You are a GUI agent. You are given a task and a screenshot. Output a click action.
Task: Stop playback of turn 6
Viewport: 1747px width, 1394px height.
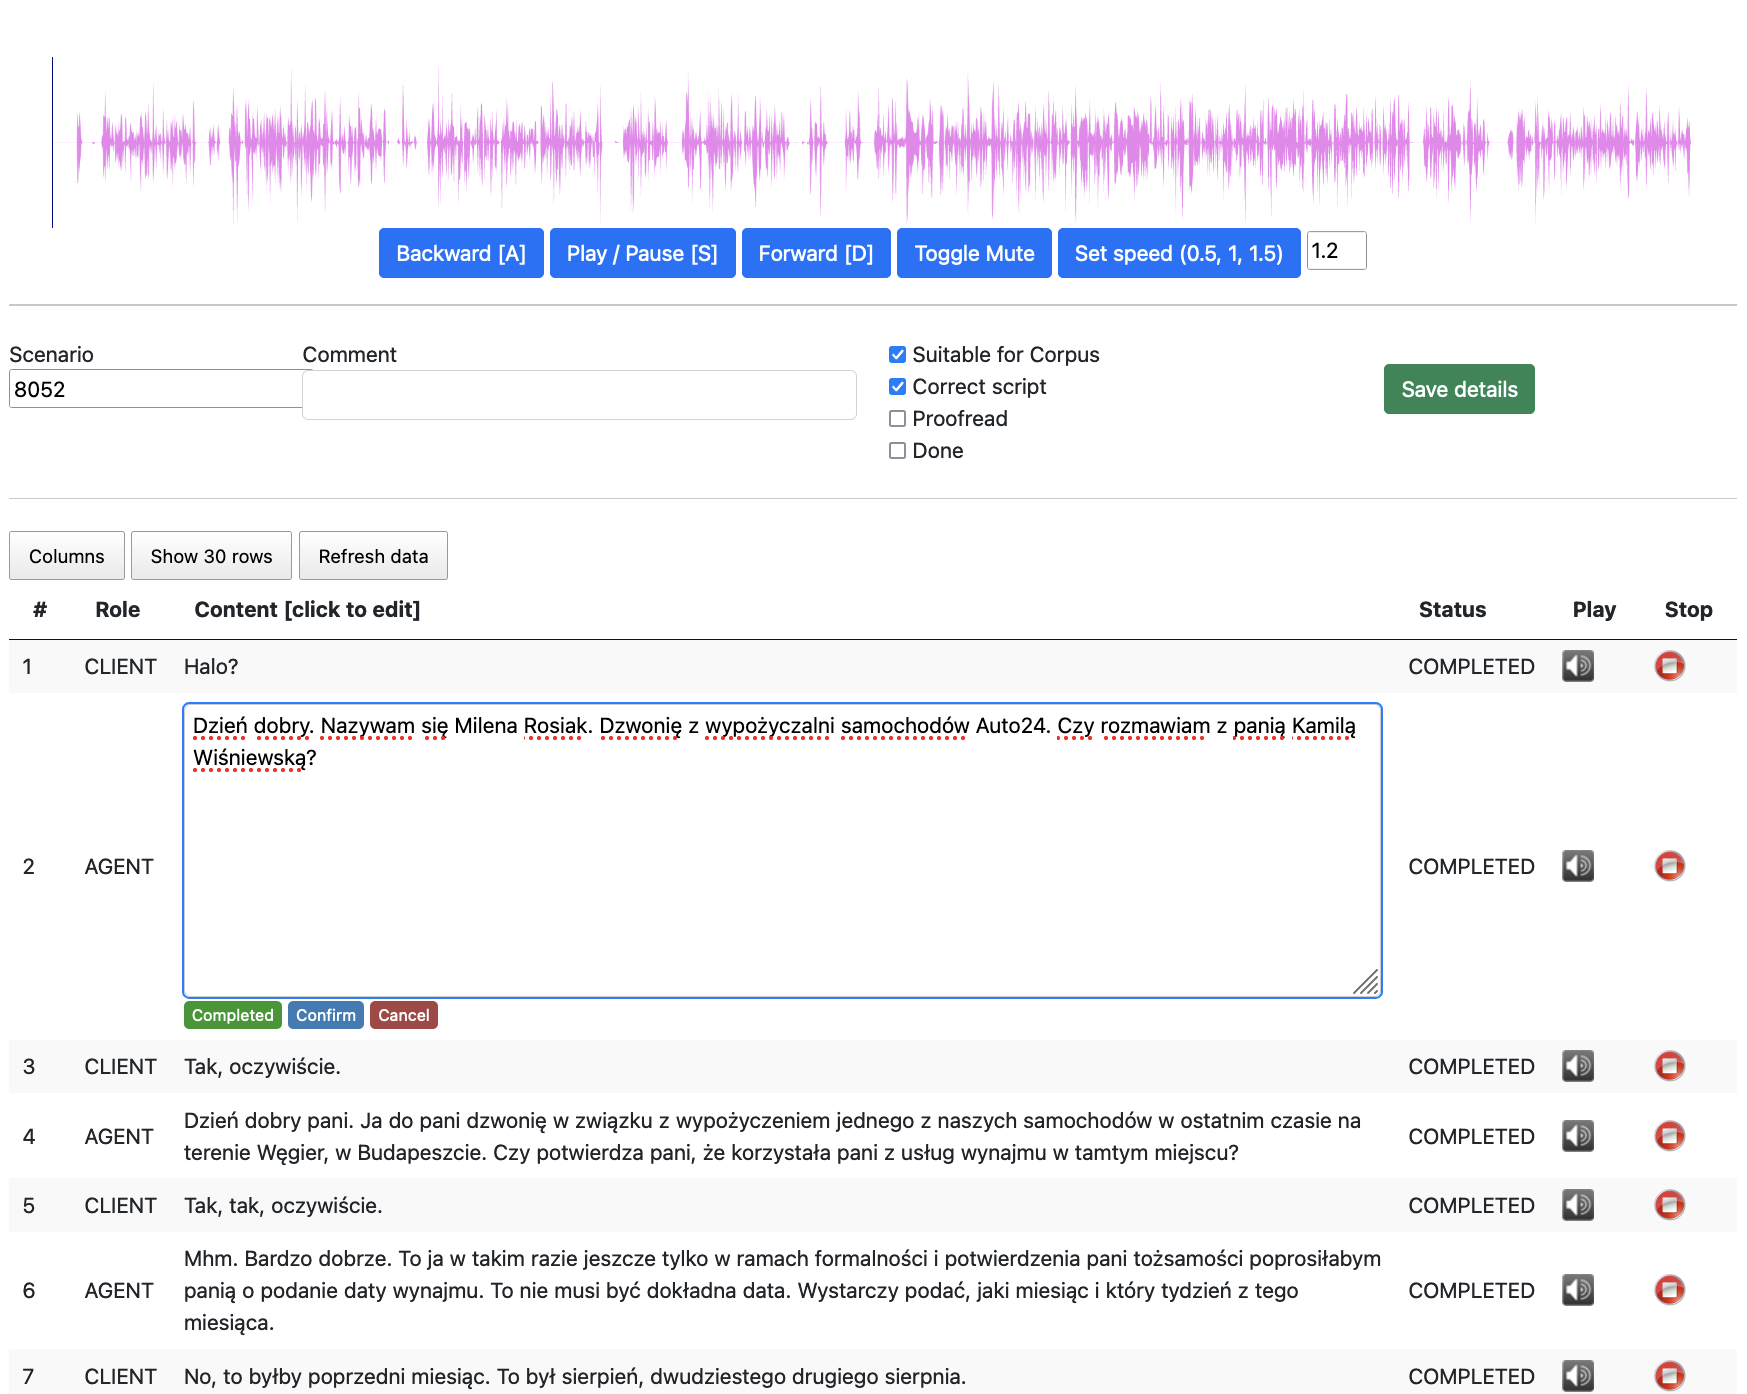point(1668,1290)
